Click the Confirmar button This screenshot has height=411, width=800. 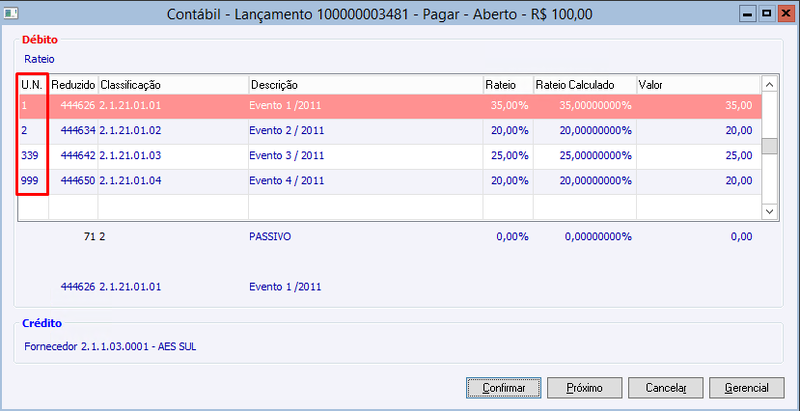(504, 388)
